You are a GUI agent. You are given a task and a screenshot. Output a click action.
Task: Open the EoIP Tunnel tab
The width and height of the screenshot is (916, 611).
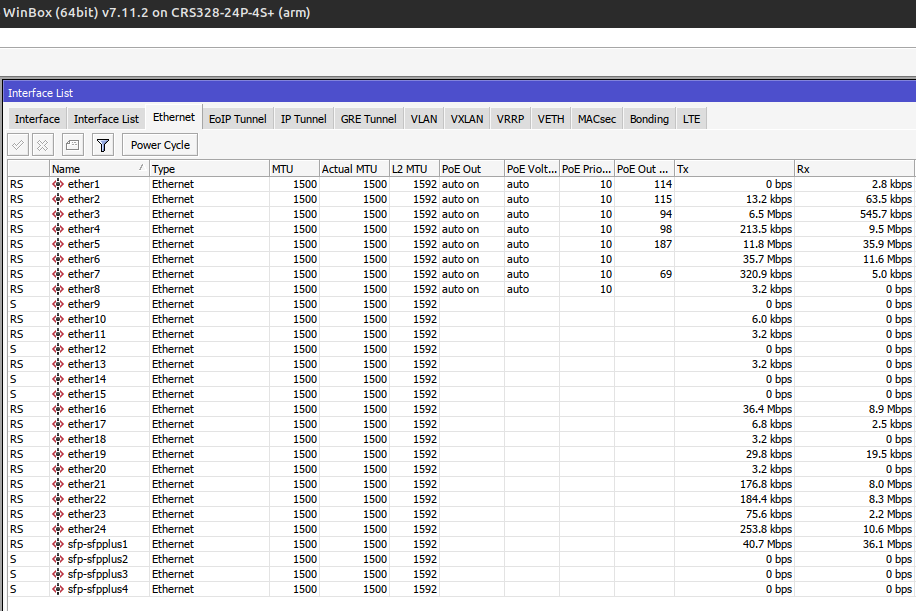coord(238,119)
